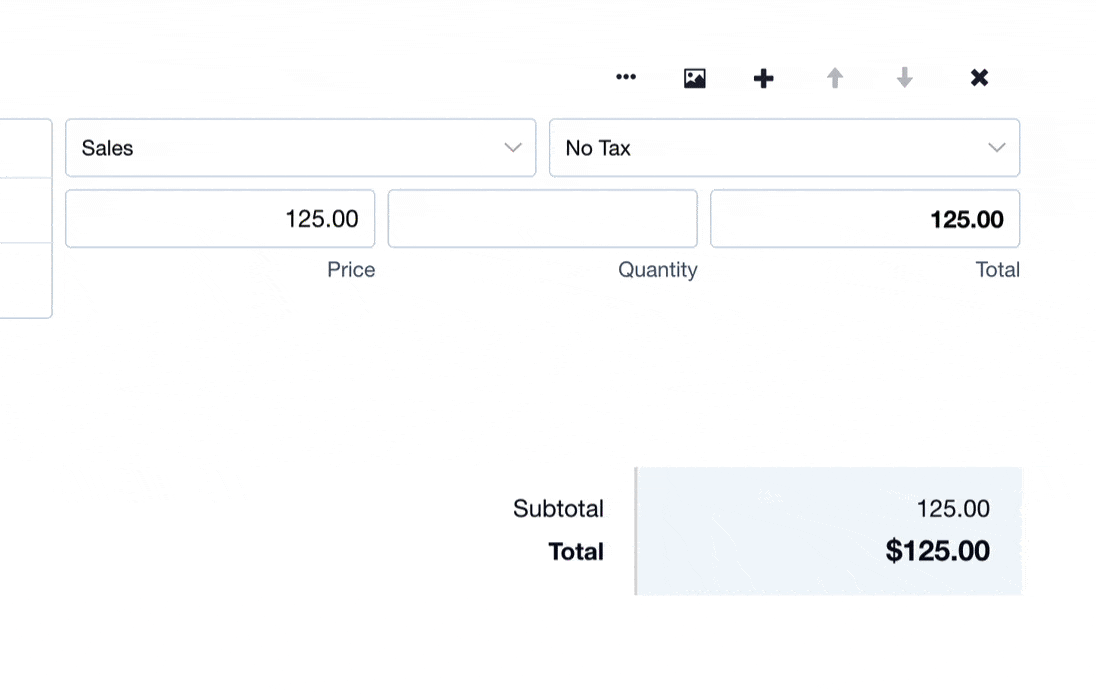This screenshot has width=1096, height=694.
Task: Click the empty Quantity field
Action: [542, 219]
